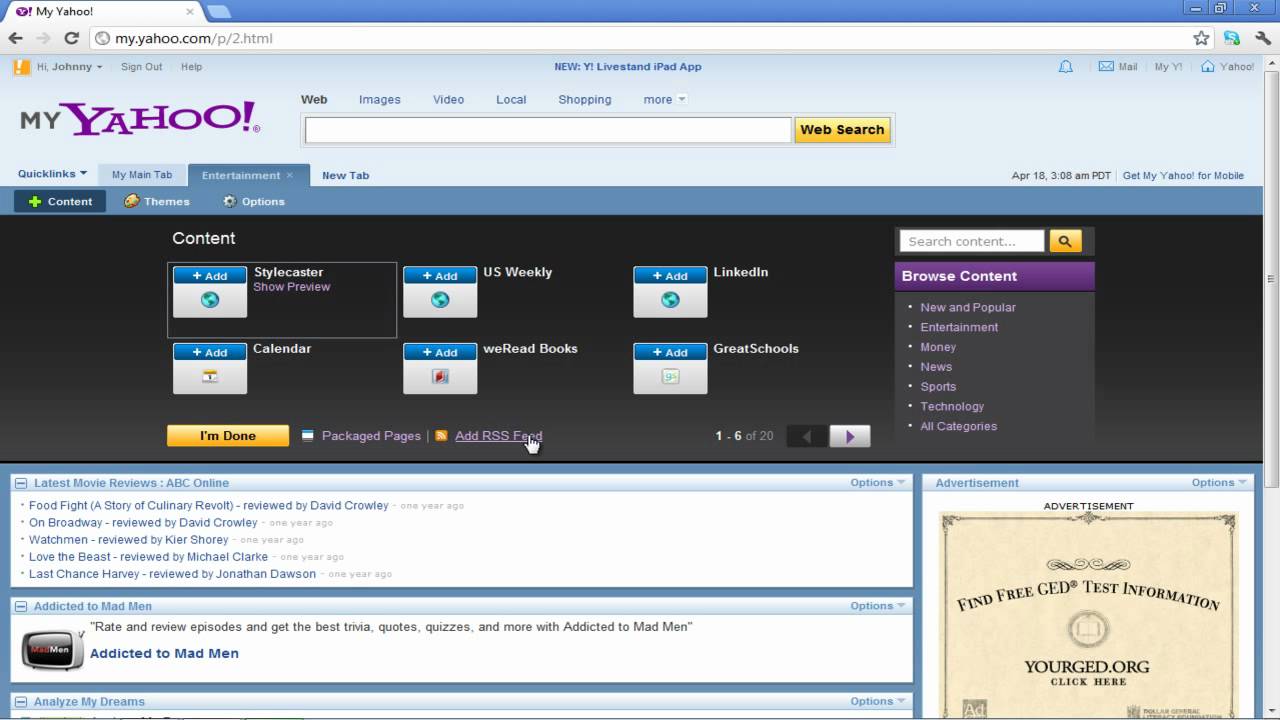
Task: Click the Skype extension icon in toolbar
Action: click(1232, 38)
